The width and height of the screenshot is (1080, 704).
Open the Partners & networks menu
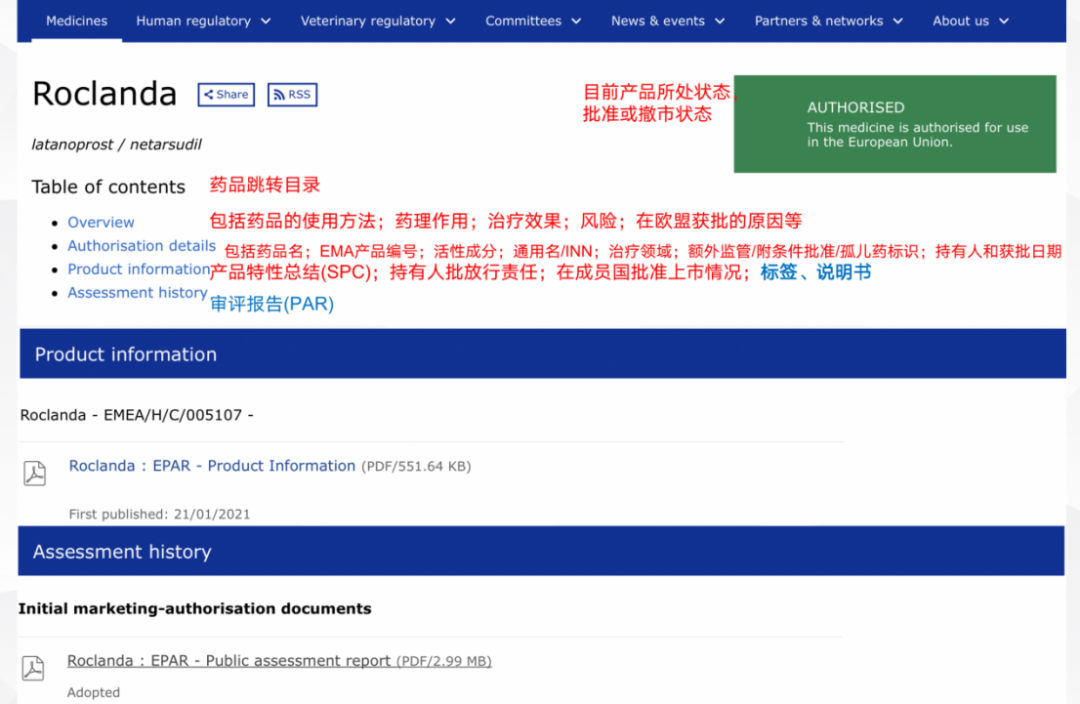[818, 21]
